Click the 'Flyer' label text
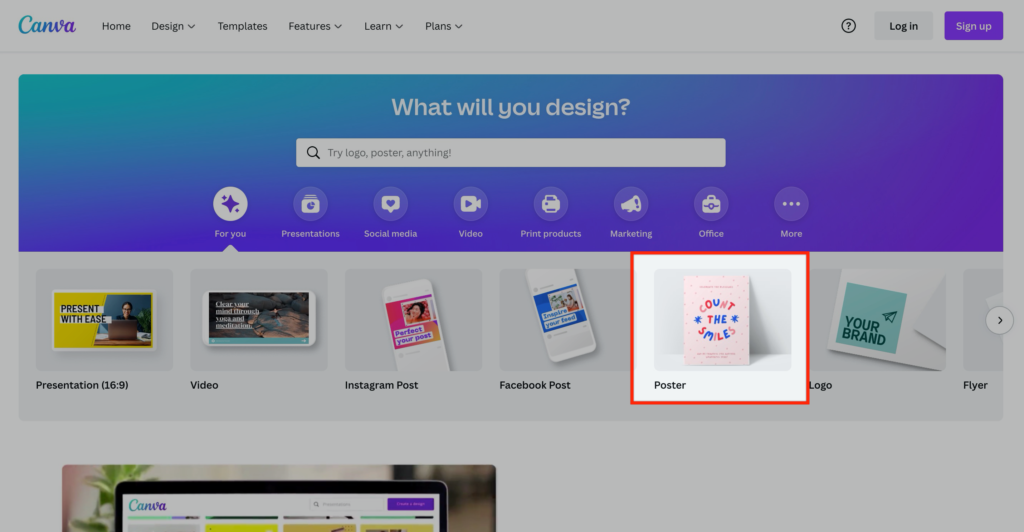Viewport: 1024px width, 532px height. point(975,385)
